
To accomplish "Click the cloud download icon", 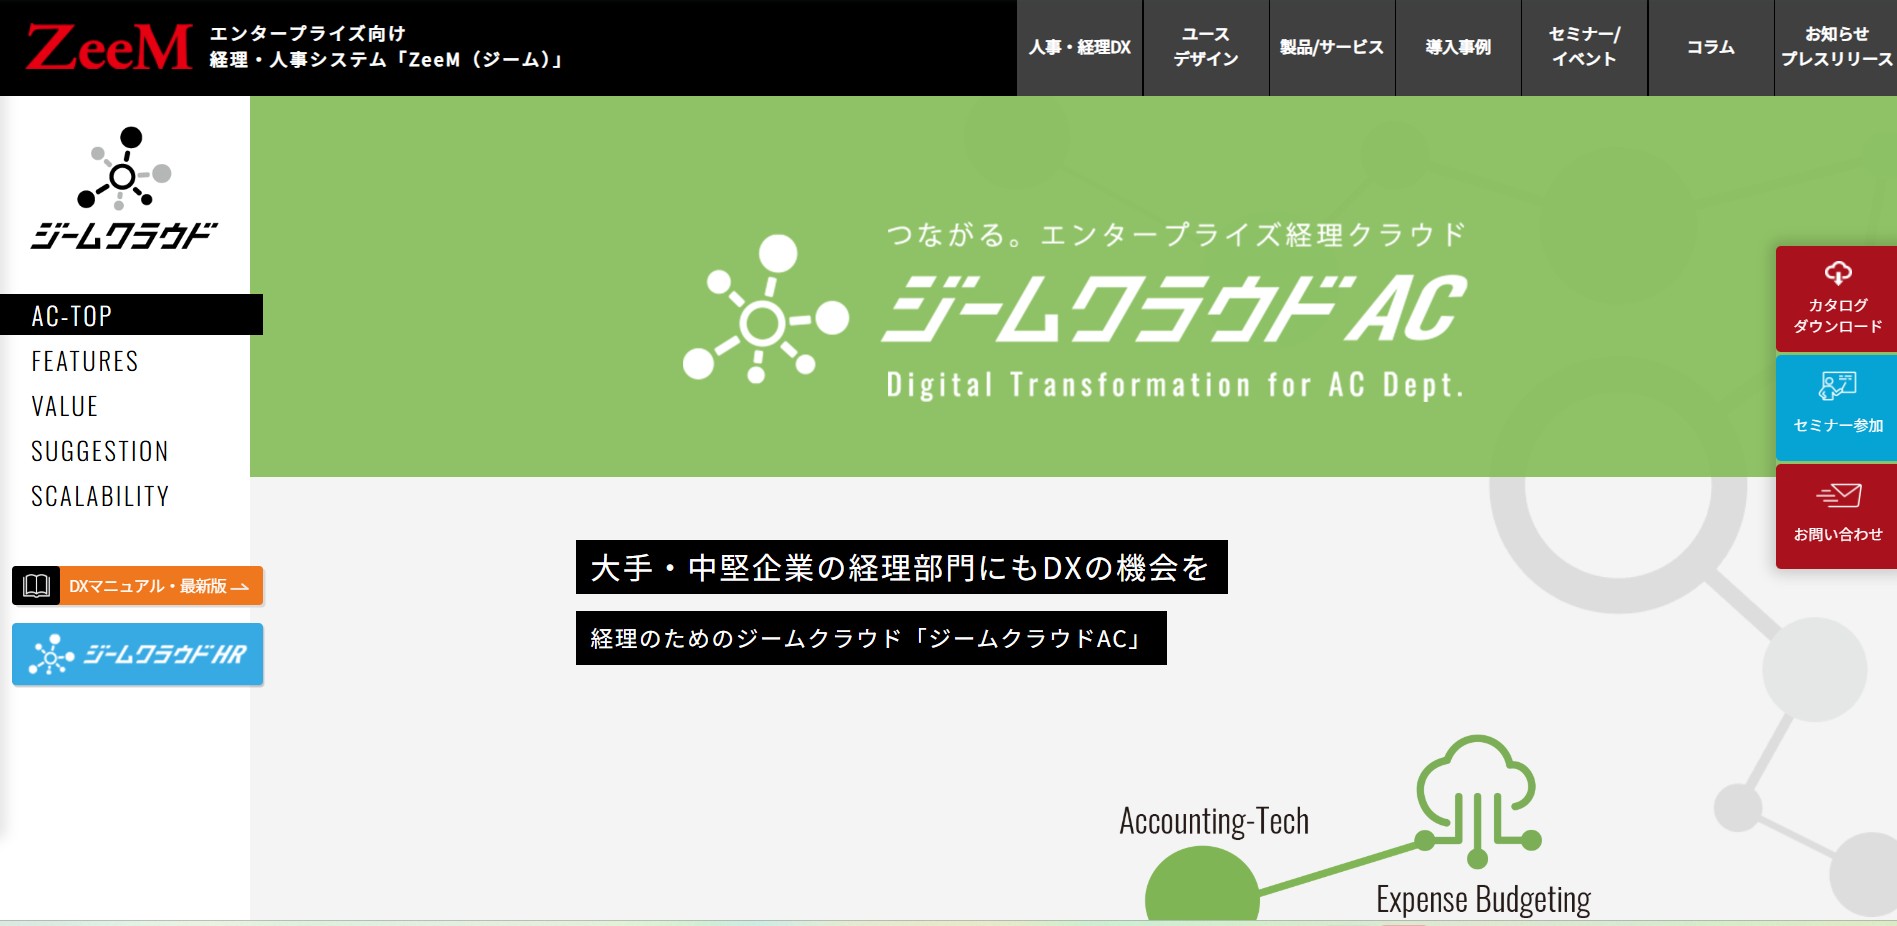I will [1838, 273].
